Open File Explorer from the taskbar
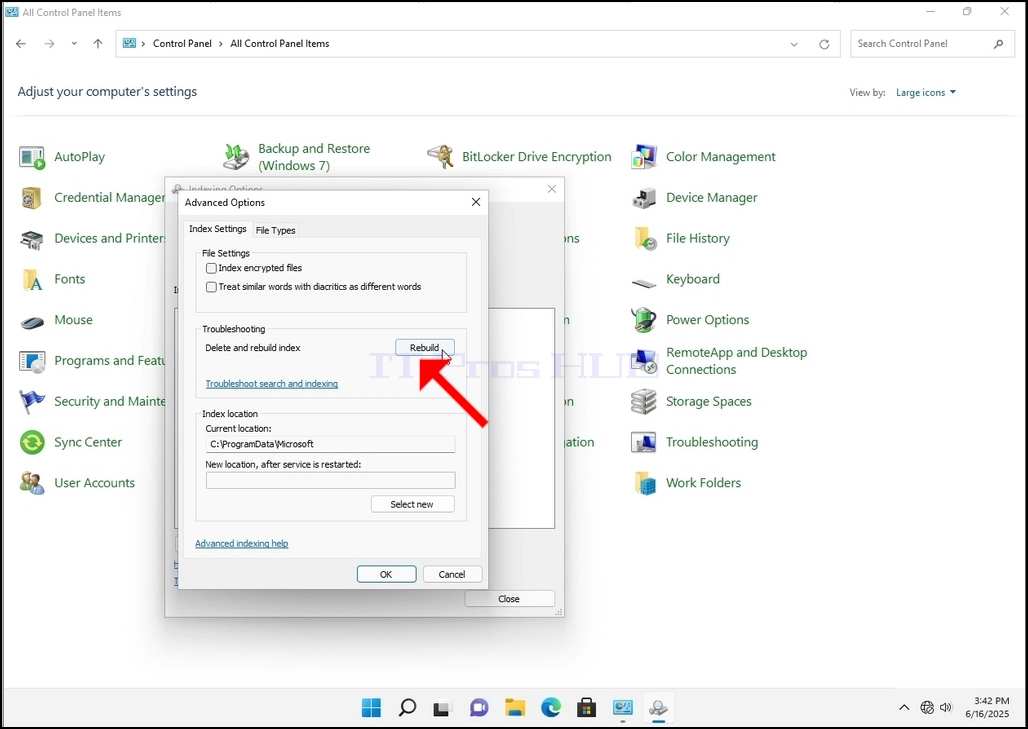 tap(515, 708)
